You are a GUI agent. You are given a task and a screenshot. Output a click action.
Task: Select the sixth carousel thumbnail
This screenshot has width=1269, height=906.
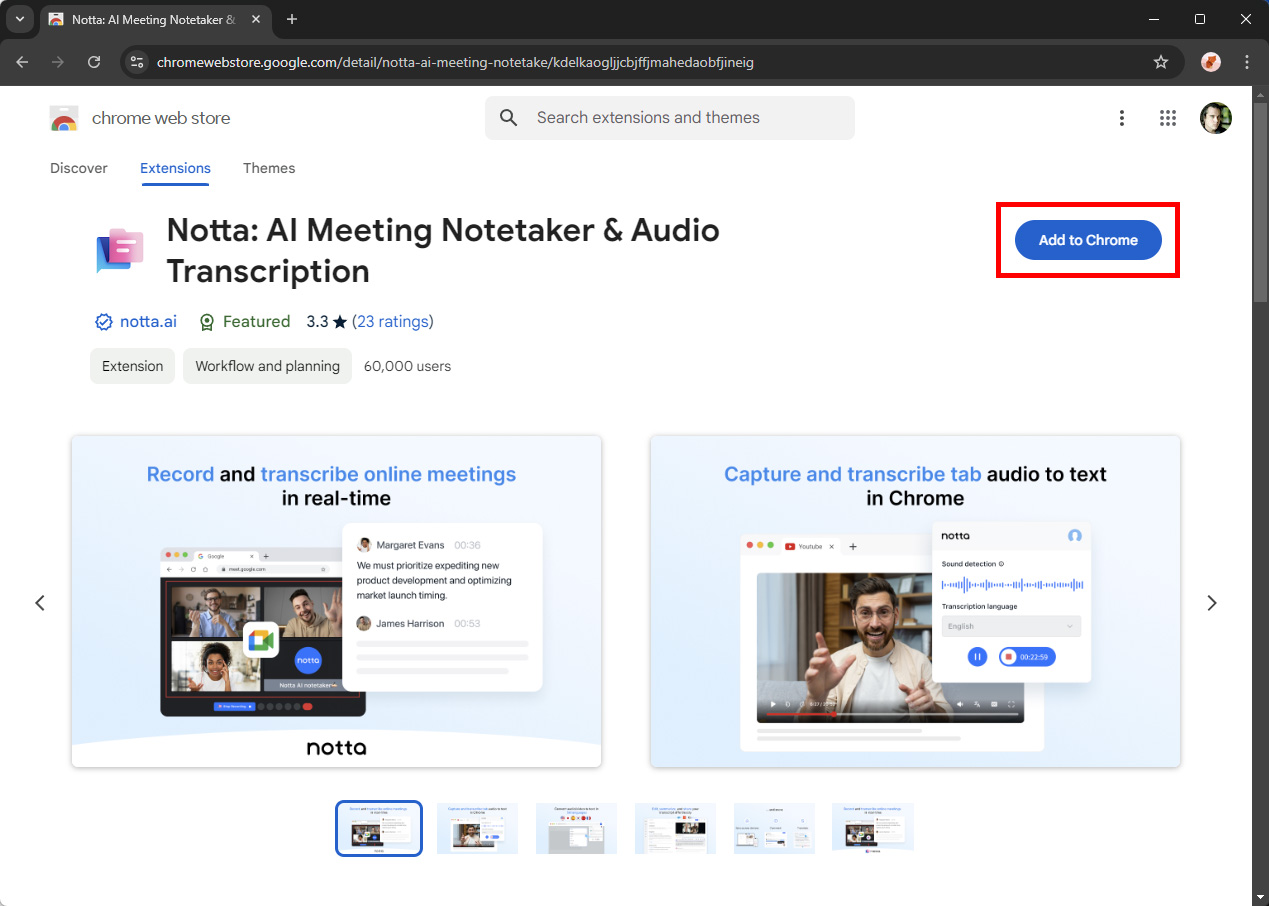(x=873, y=828)
